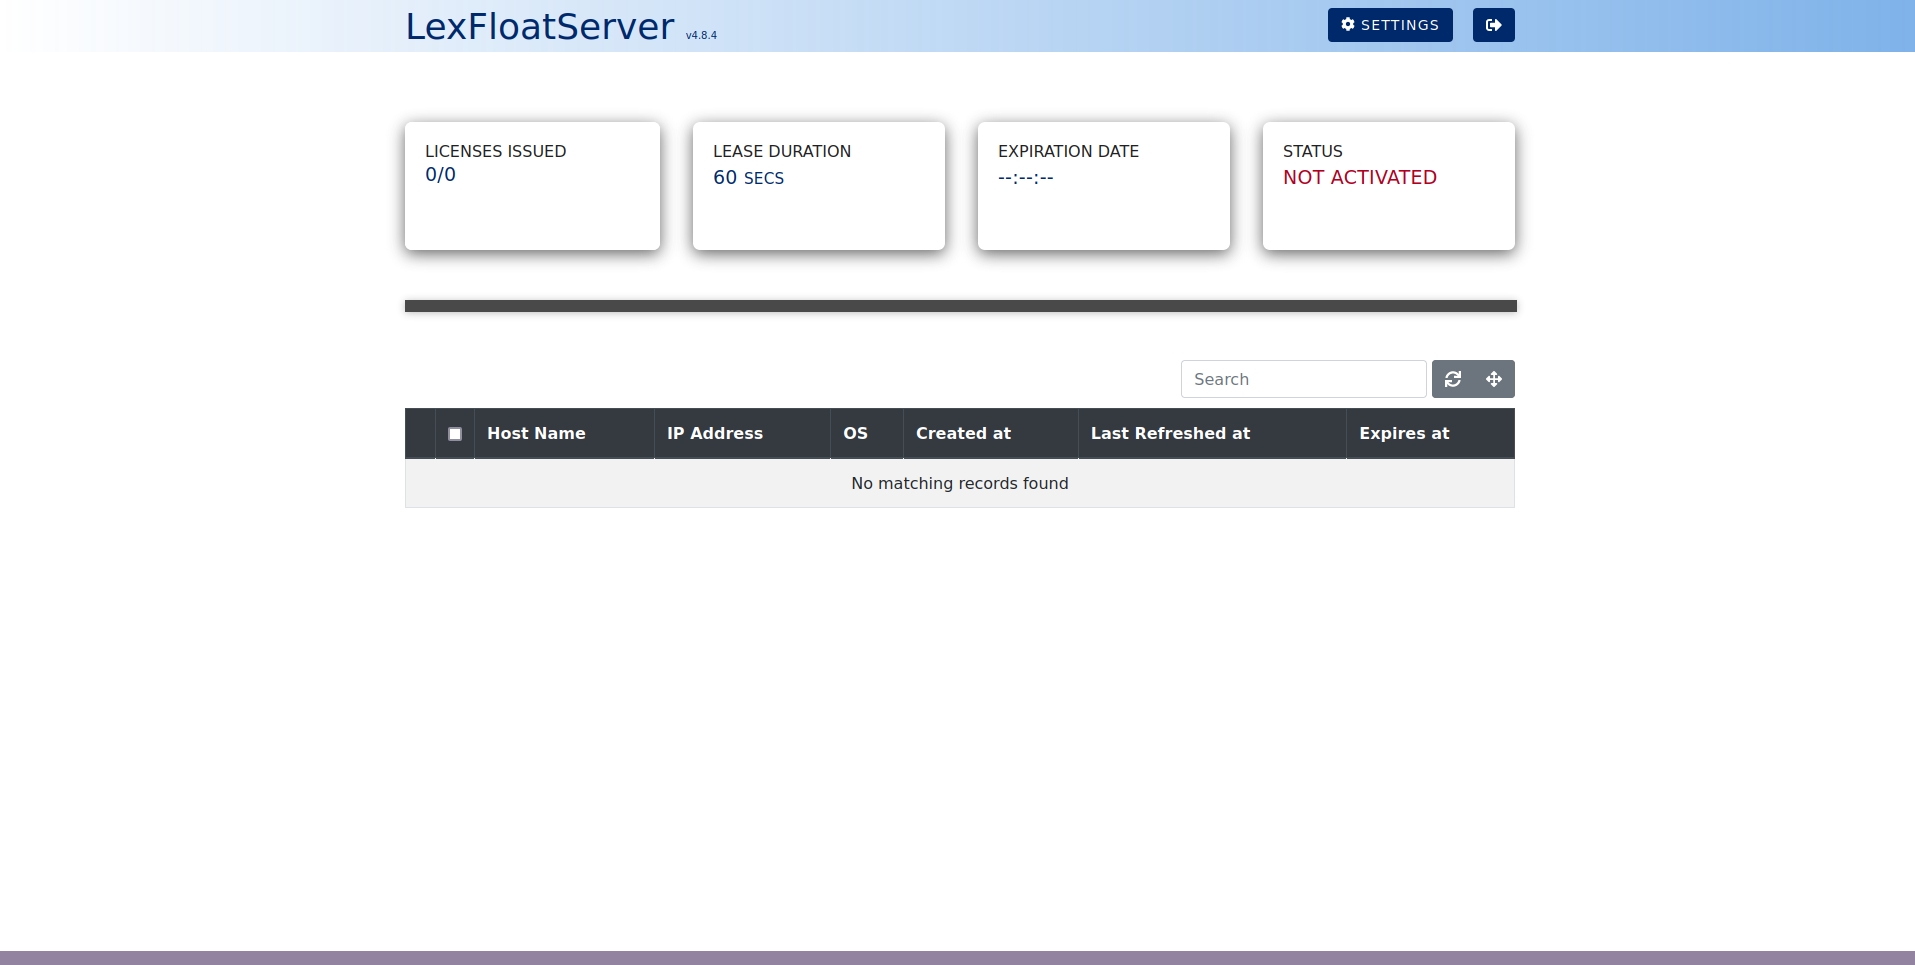1915x965 pixels.
Task: Click the v4.8.4 version label
Action: pos(701,35)
